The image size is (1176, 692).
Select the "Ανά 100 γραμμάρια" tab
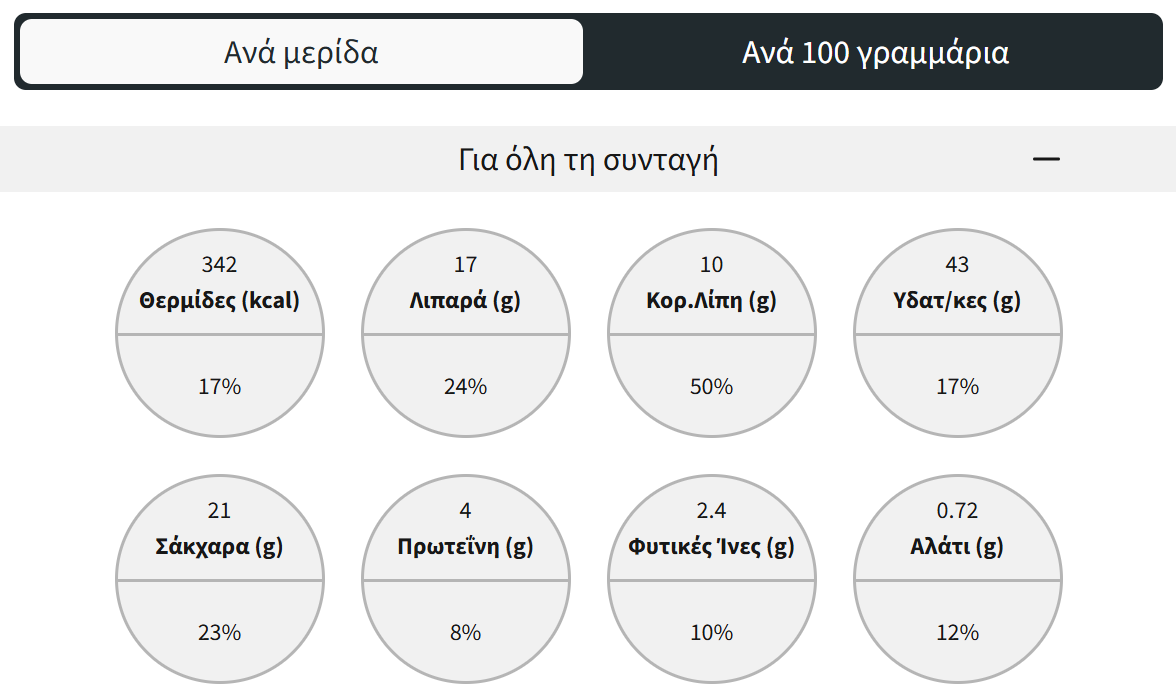pyautogui.click(x=875, y=52)
